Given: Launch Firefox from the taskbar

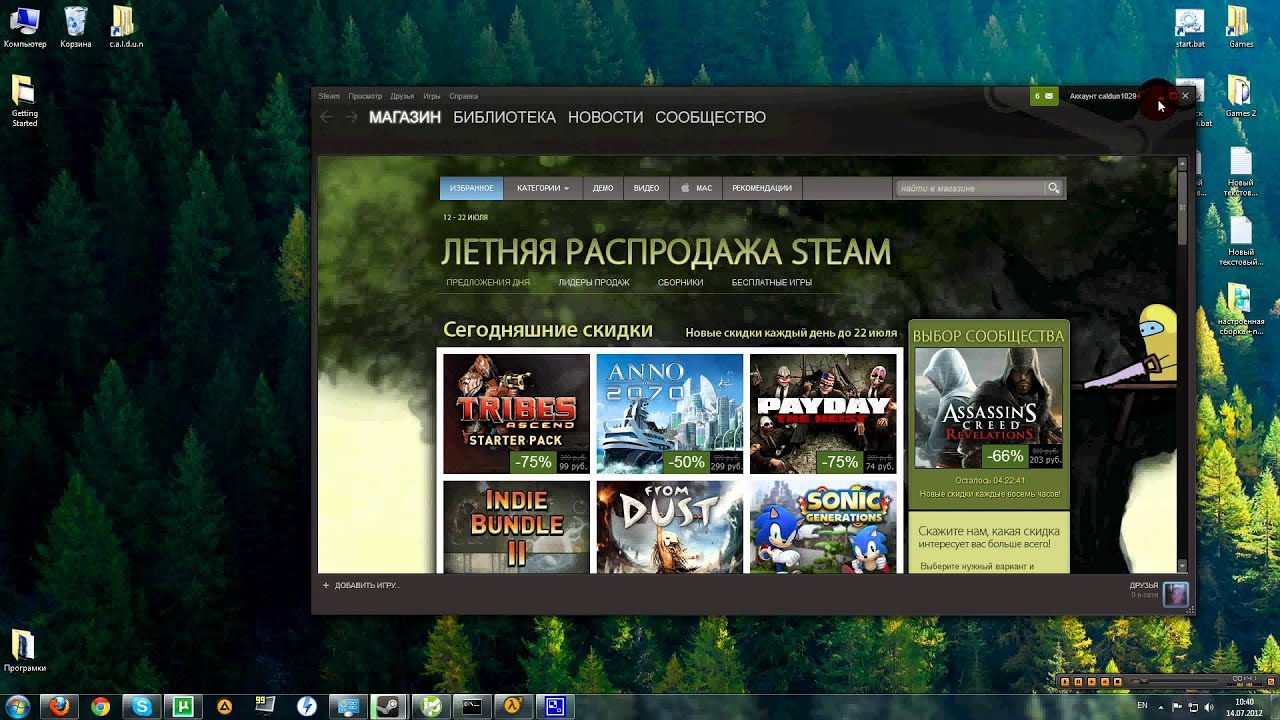Looking at the screenshot, I should coord(59,706).
